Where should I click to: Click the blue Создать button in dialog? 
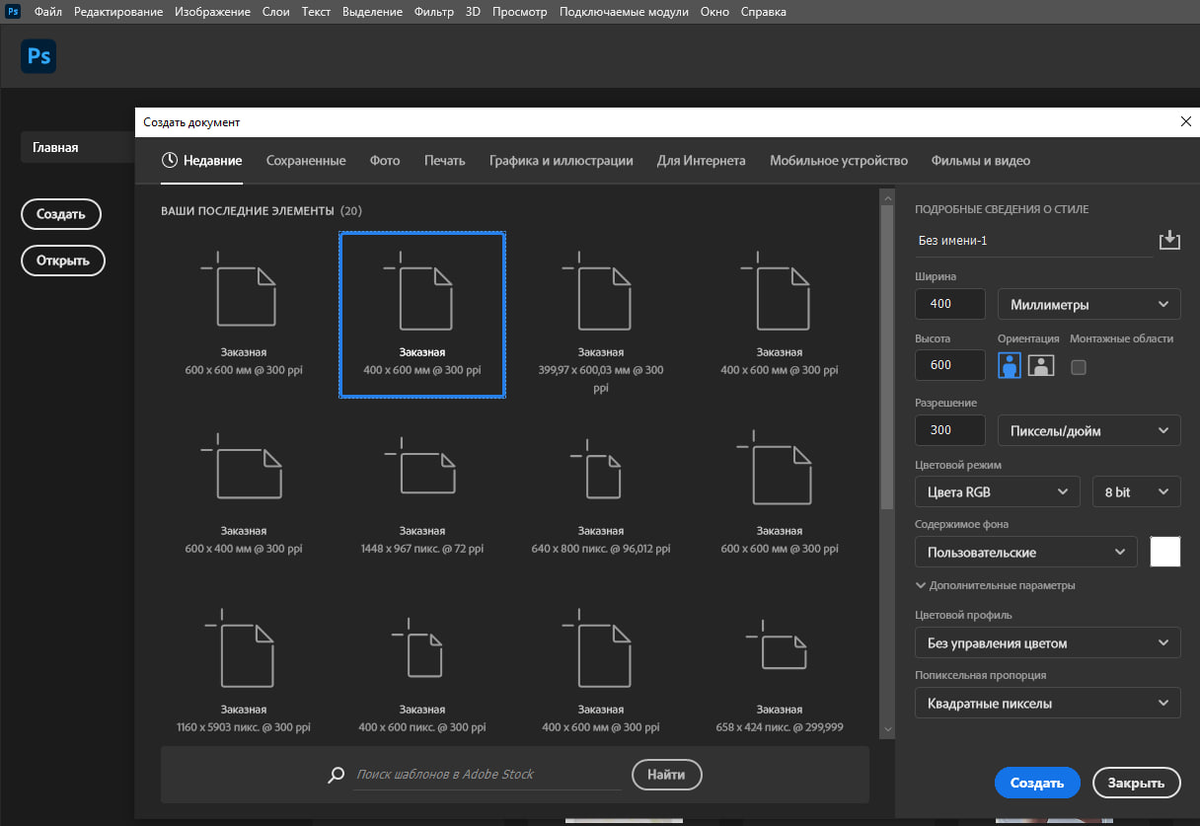click(1037, 783)
